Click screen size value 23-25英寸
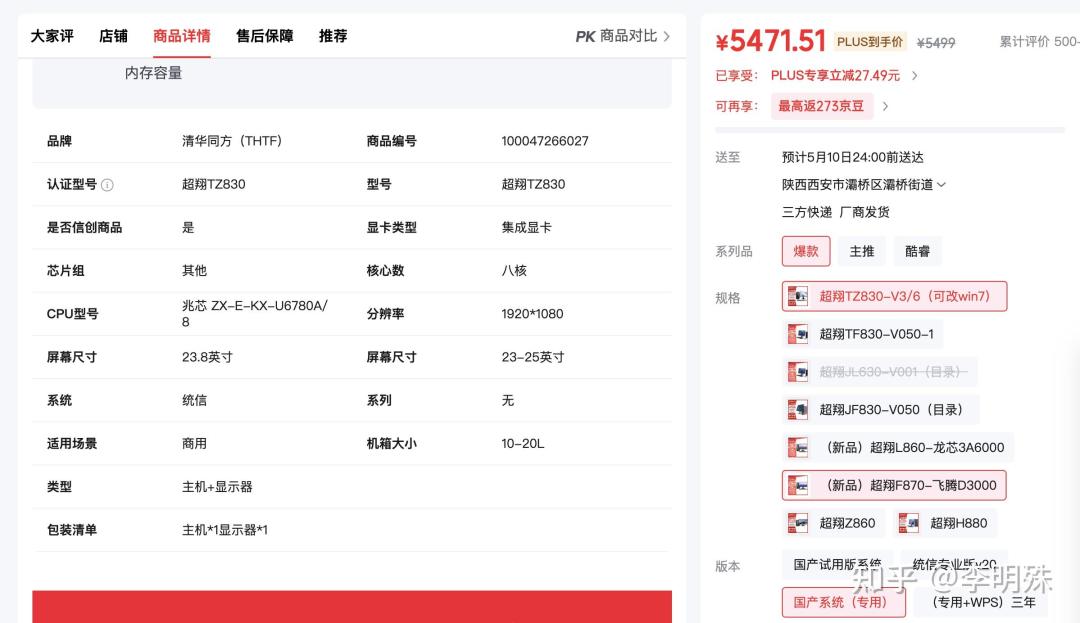Viewport: 1080px width, 623px height. pyautogui.click(x=533, y=357)
